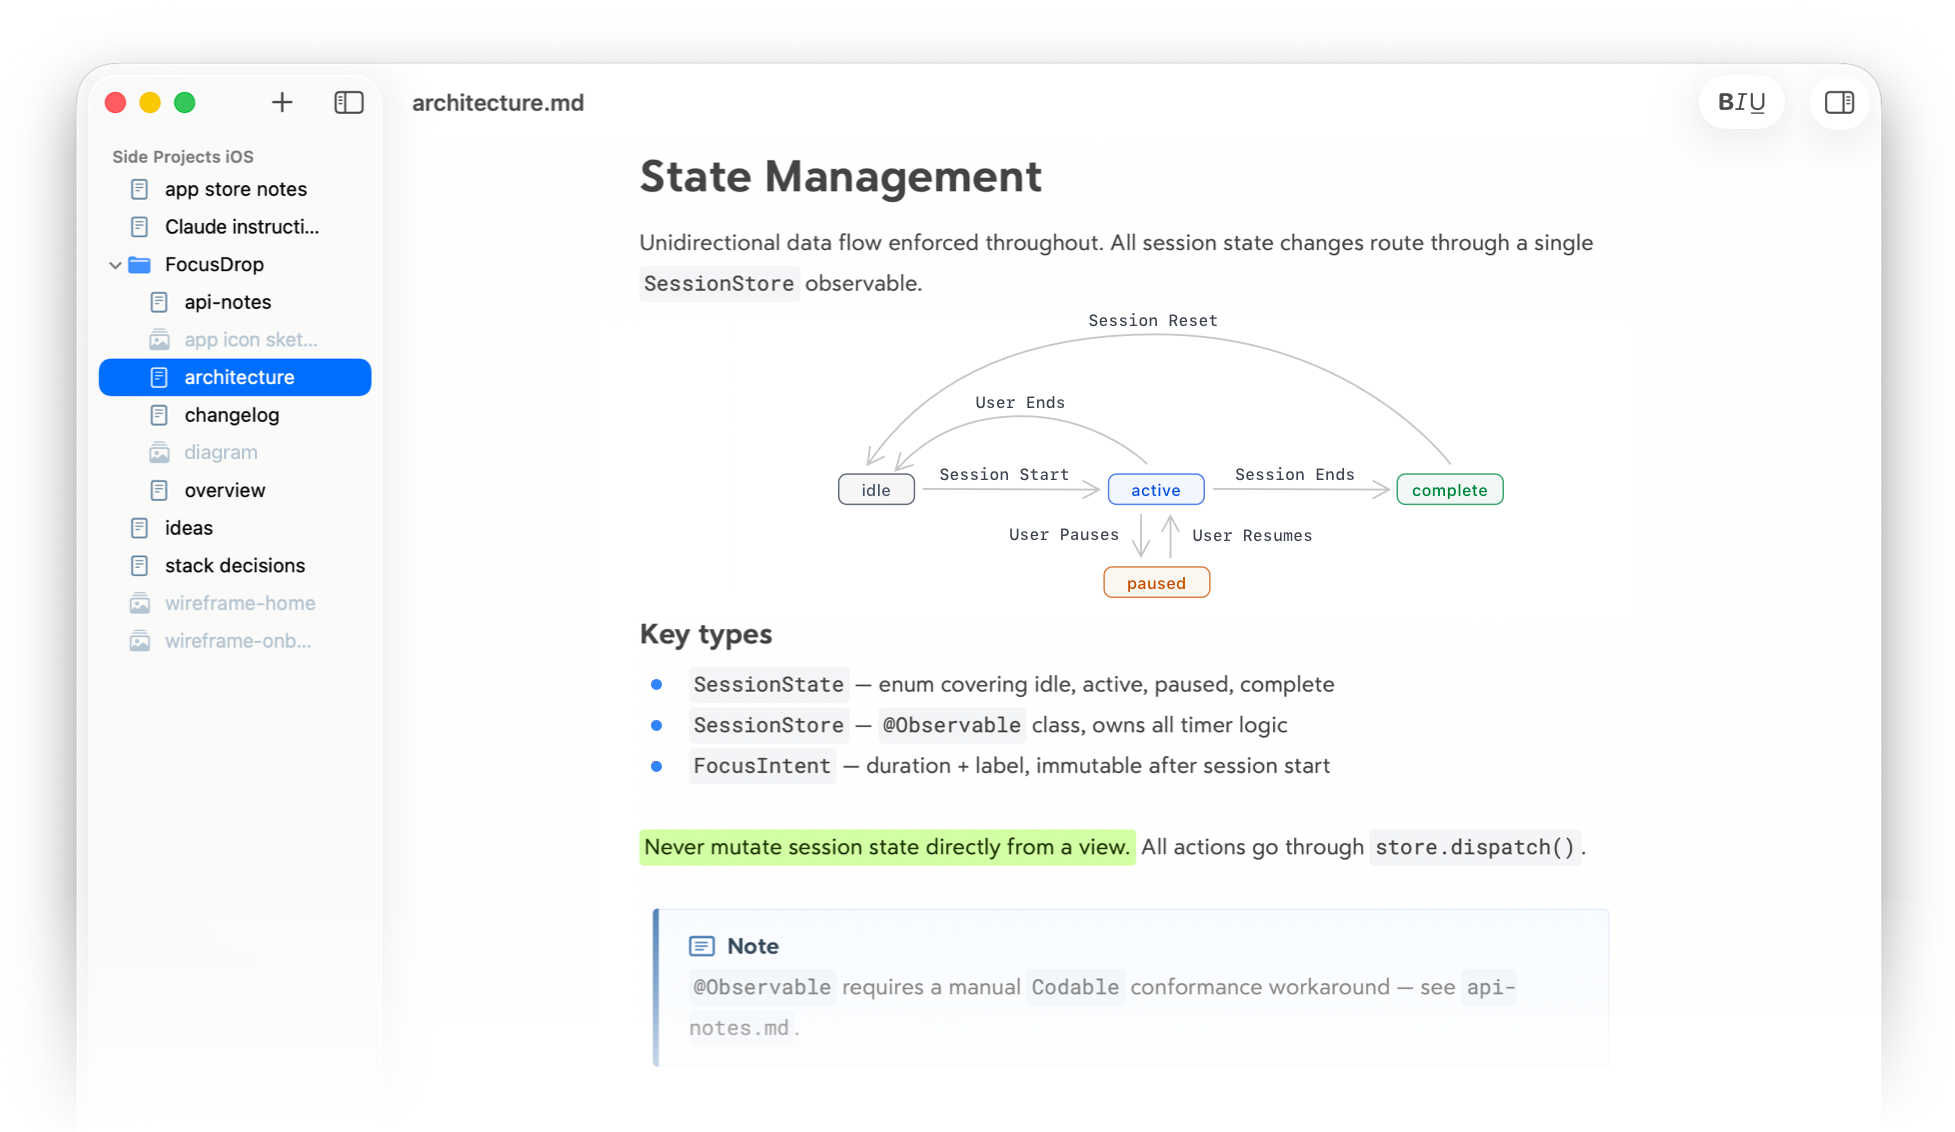
Task: Click the document icon beside app store notes
Action: [x=140, y=189]
